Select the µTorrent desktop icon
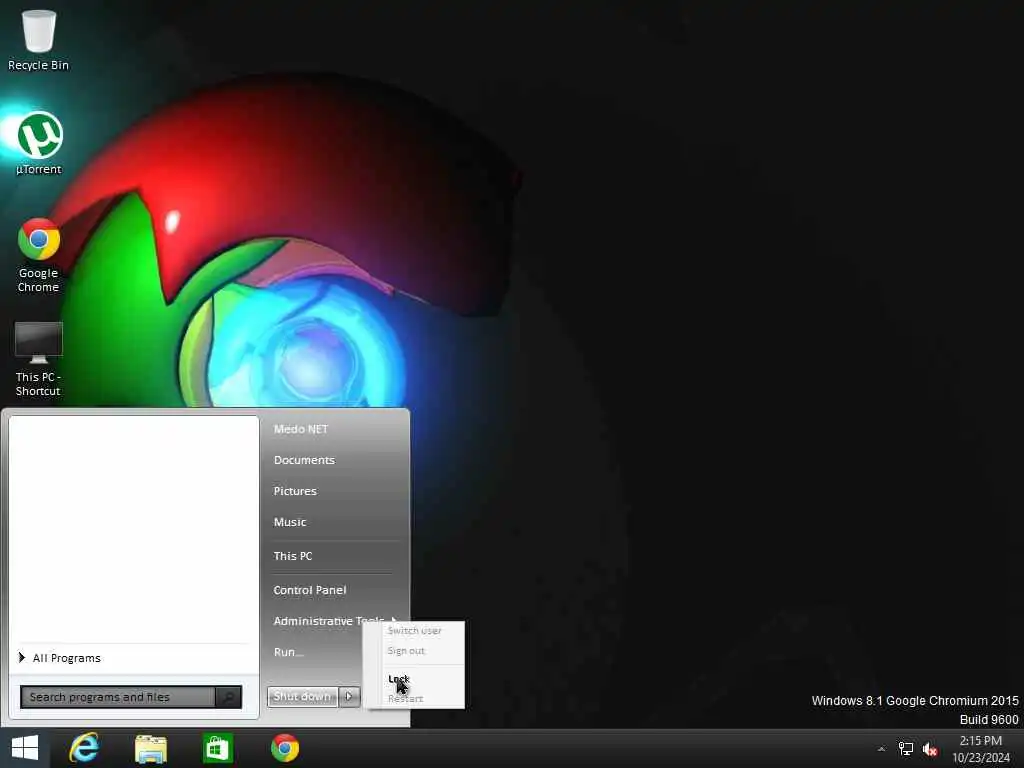The width and height of the screenshot is (1024, 768). pos(39,144)
